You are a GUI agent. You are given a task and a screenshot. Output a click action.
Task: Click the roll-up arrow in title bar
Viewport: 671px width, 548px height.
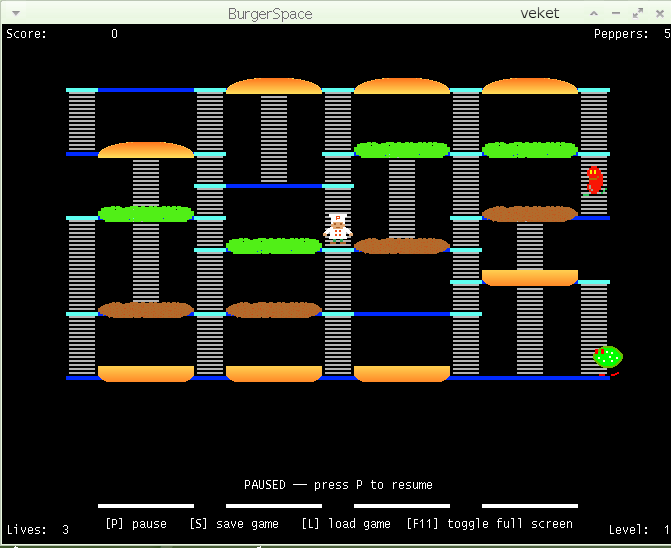(594, 13)
